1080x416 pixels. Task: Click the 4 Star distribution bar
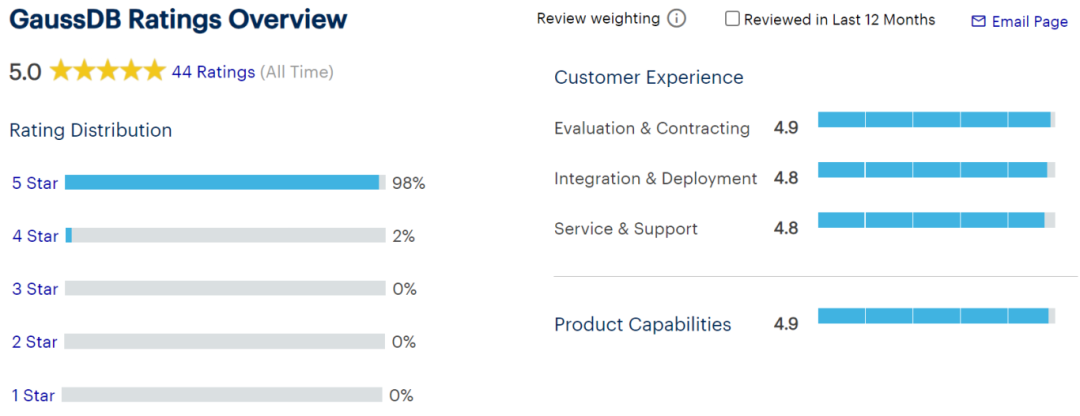[x=225, y=235]
